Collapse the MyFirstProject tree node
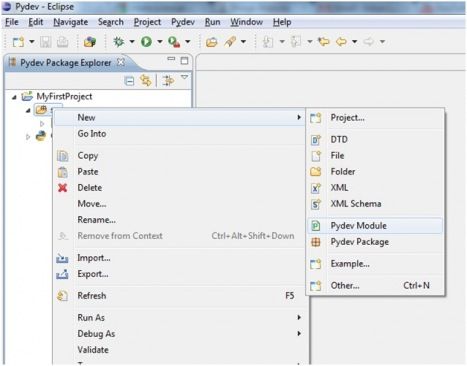Viewport: 467px width, 366px height. click(14, 97)
